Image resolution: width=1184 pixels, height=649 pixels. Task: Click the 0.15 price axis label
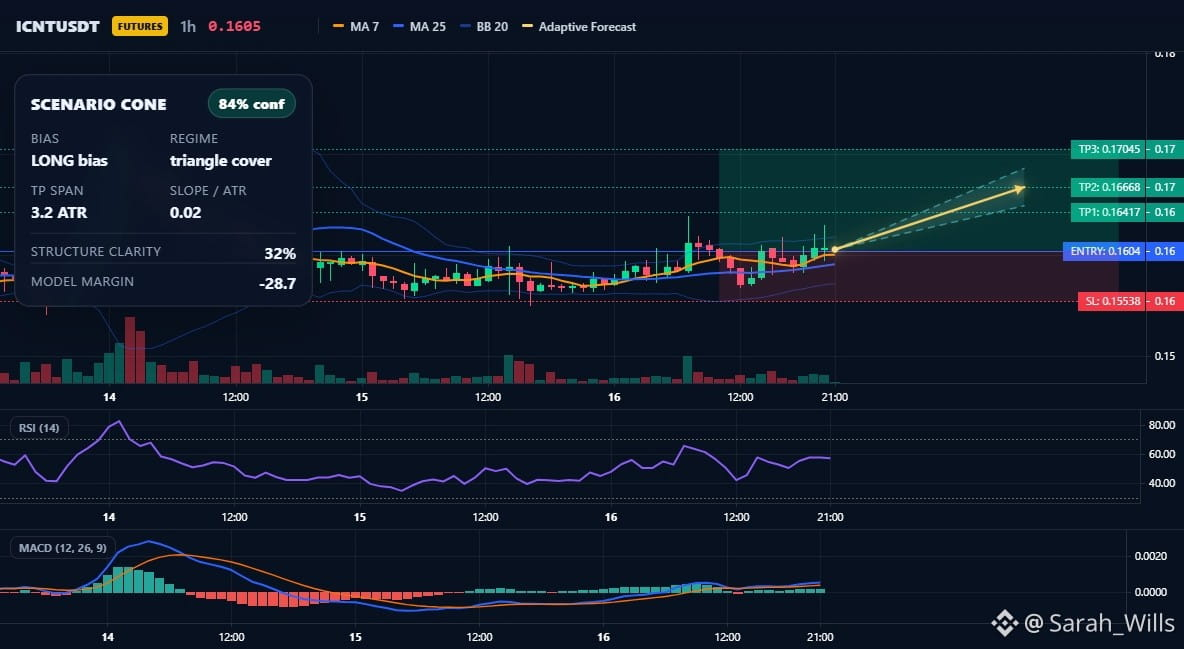pyautogui.click(x=1165, y=356)
